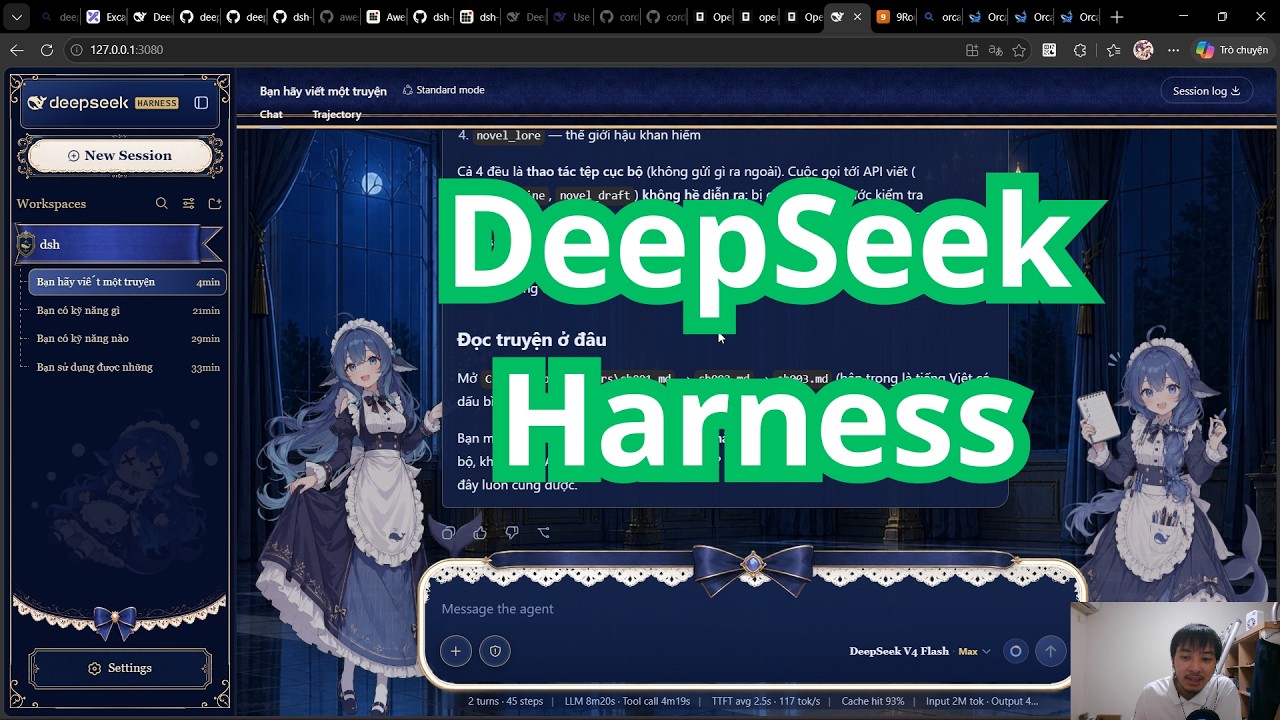
Task: Collapse the sidebar with the panel icon
Action: (201, 103)
